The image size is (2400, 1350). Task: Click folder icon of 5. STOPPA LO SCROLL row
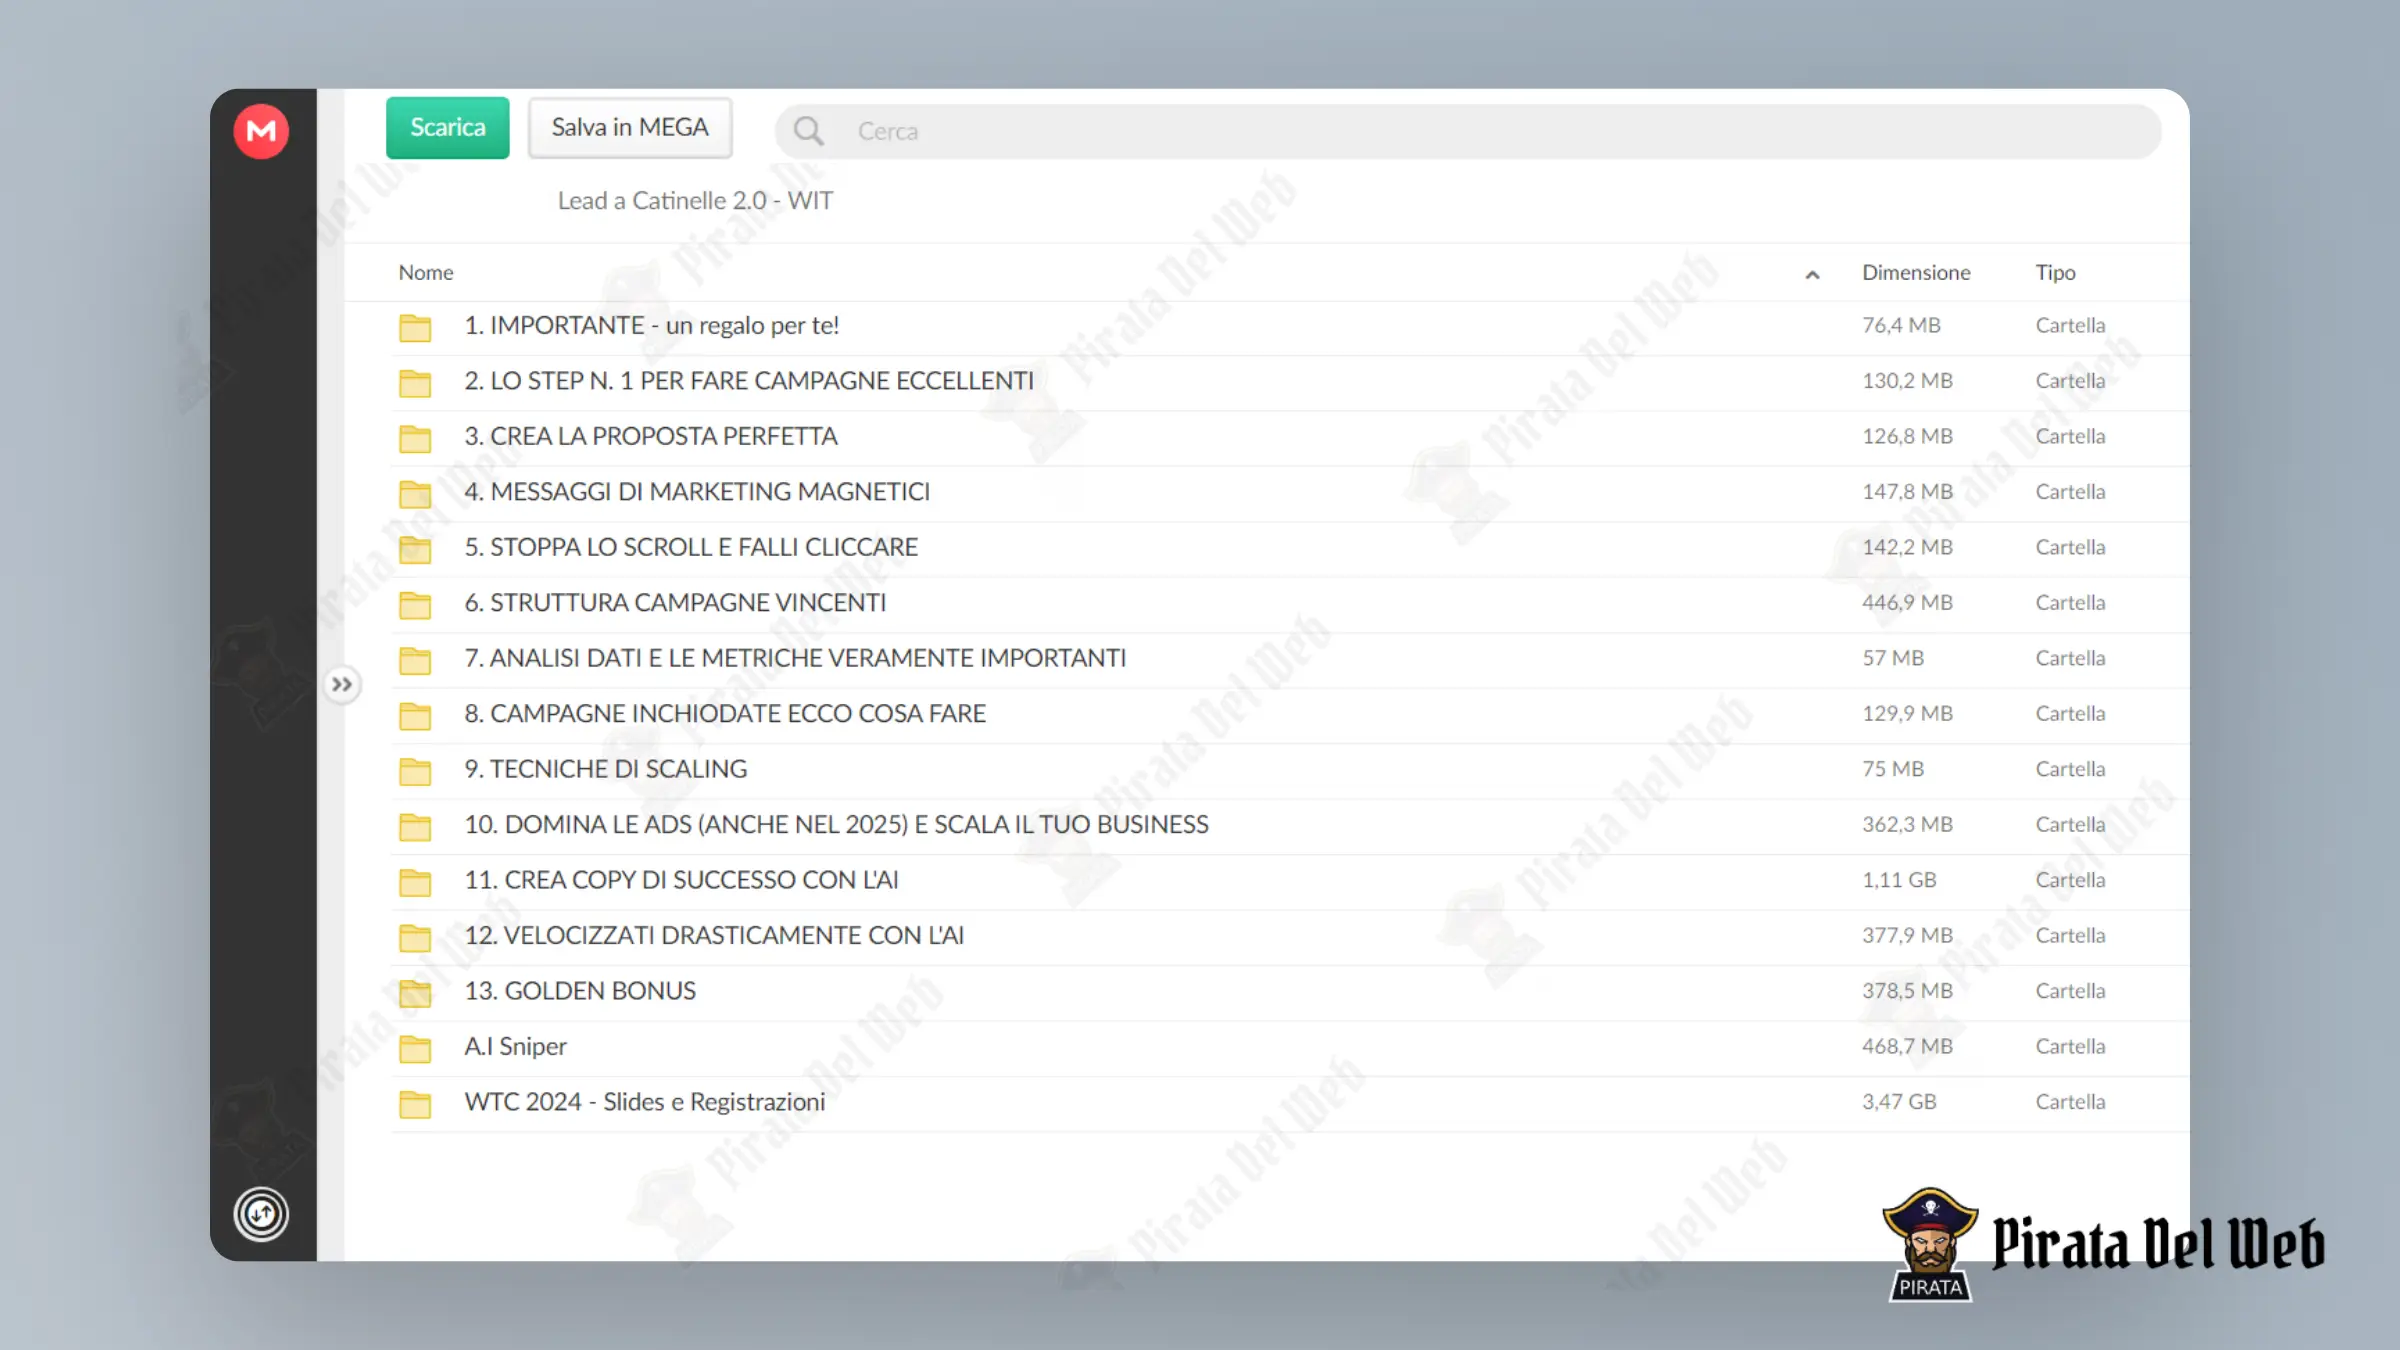pyautogui.click(x=415, y=549)
